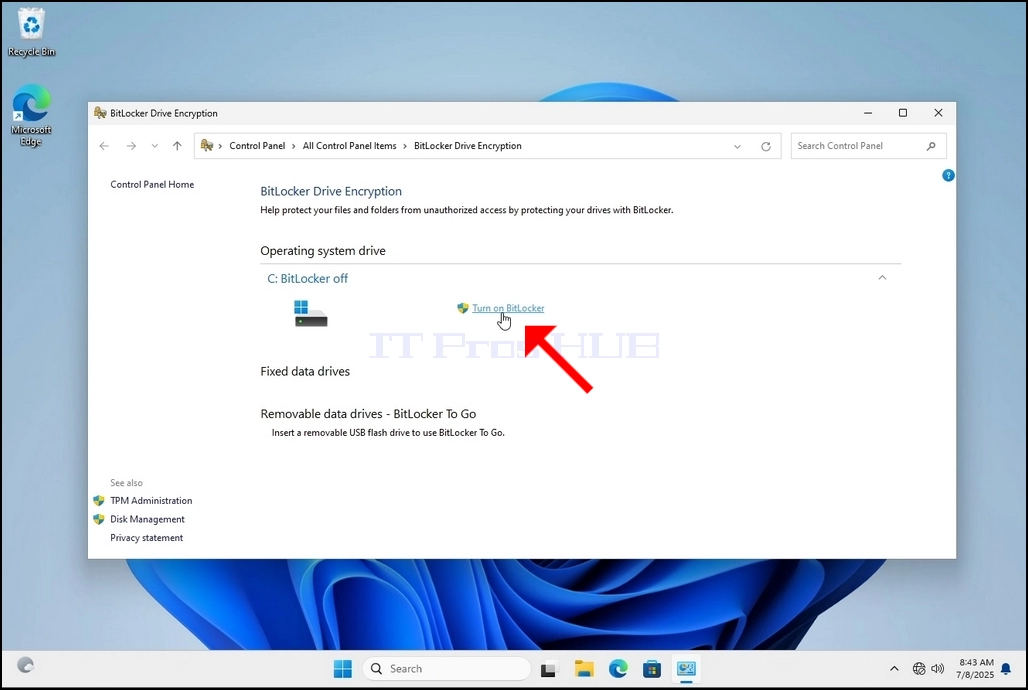Viewport: 1028px width, 690px height.
Task: Click the BitLocker window title bar icon
Action: pos(100,113)
